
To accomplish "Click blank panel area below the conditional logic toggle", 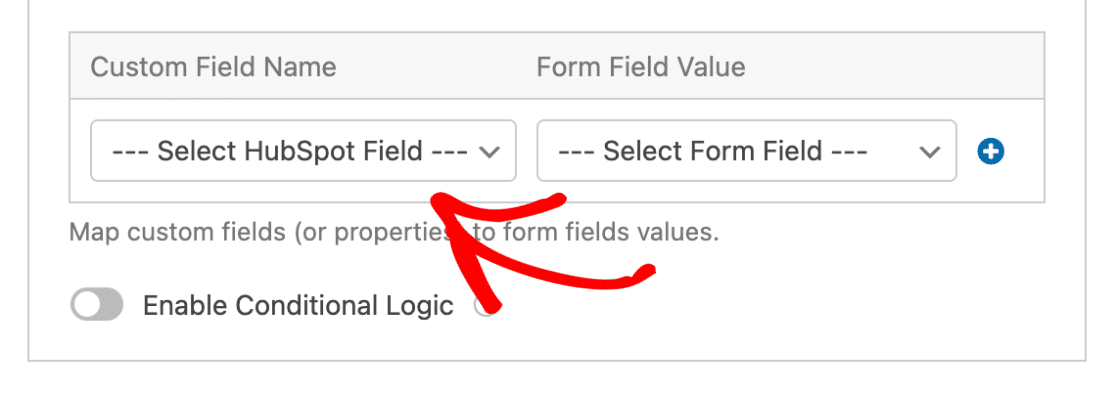I will (x=555, y=342).
